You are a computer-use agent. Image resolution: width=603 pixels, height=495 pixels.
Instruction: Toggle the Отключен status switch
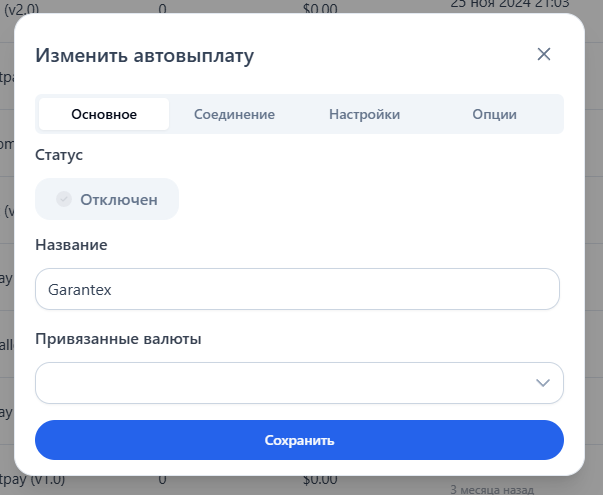click(107, 199)
